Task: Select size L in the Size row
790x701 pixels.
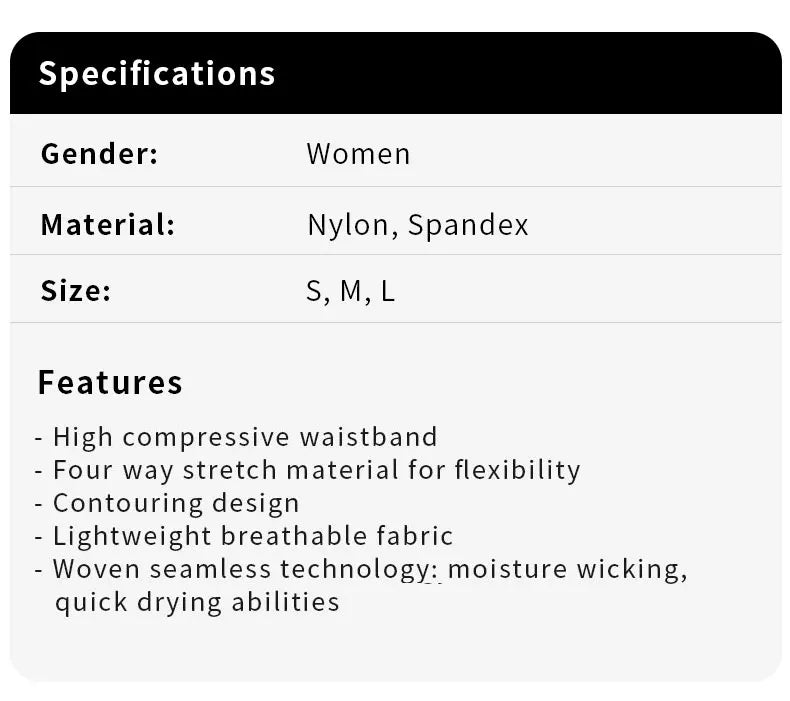Action: 387,292
